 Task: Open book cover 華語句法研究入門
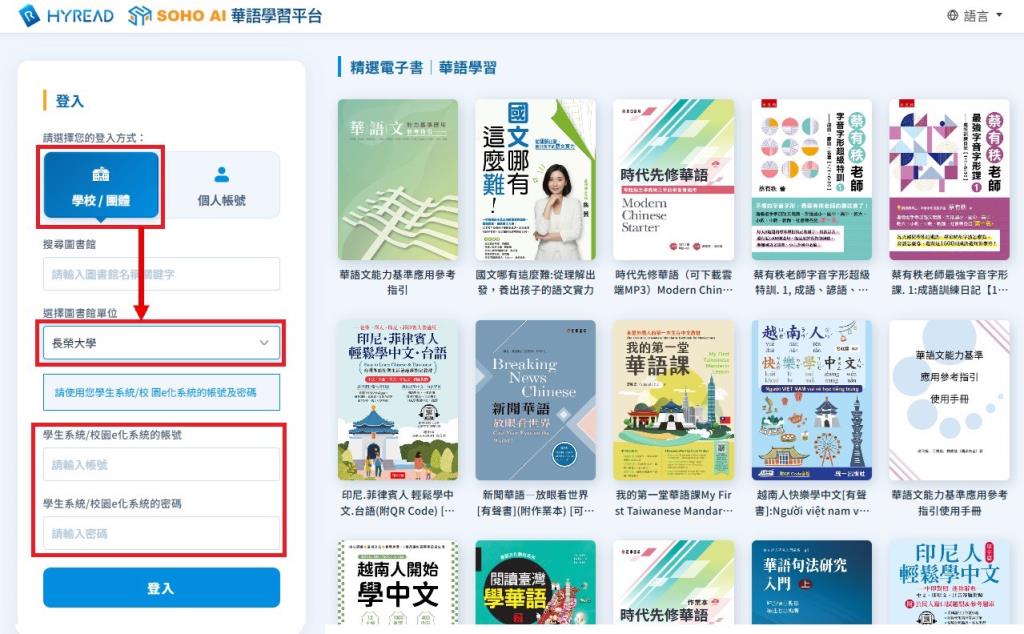pyautogui.click(x=812, y=582)
